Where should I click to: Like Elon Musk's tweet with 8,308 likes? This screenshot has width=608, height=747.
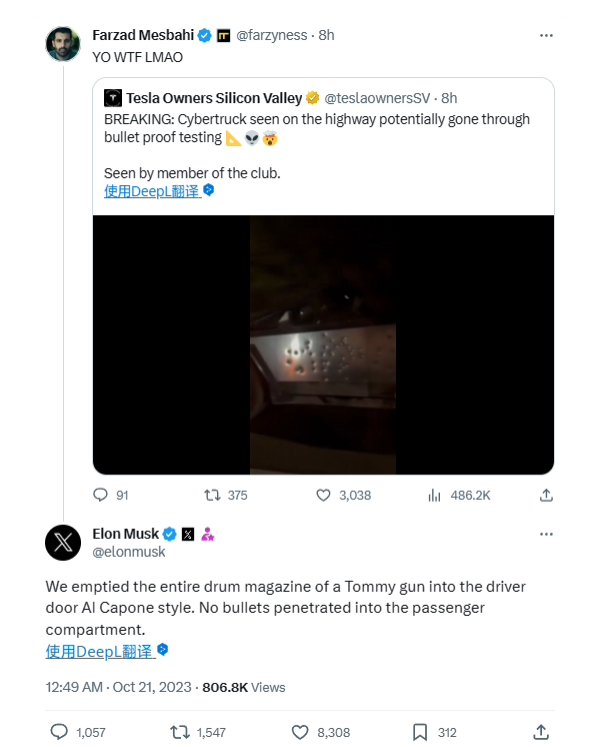(300, 732)
